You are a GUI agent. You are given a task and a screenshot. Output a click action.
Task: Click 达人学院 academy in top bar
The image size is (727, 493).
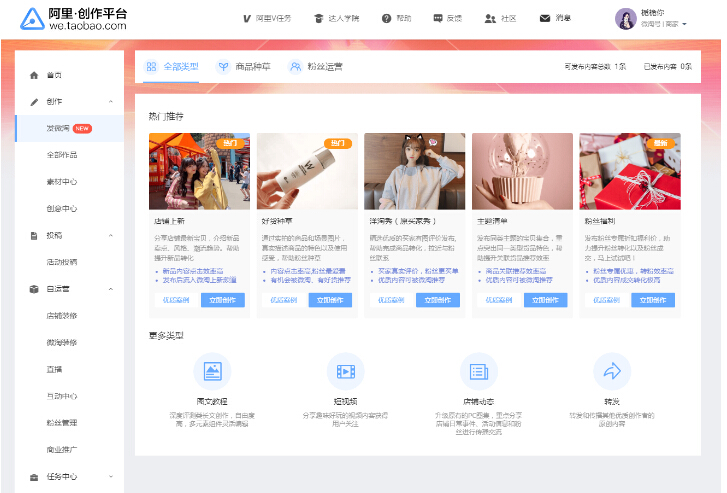pyautogui.click(x=335, y=18)
